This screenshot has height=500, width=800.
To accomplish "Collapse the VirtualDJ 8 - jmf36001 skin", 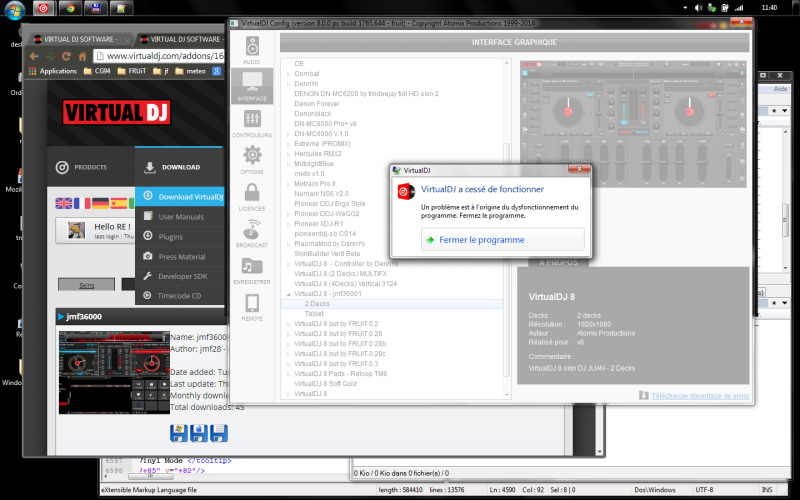I will click(289, 295).
